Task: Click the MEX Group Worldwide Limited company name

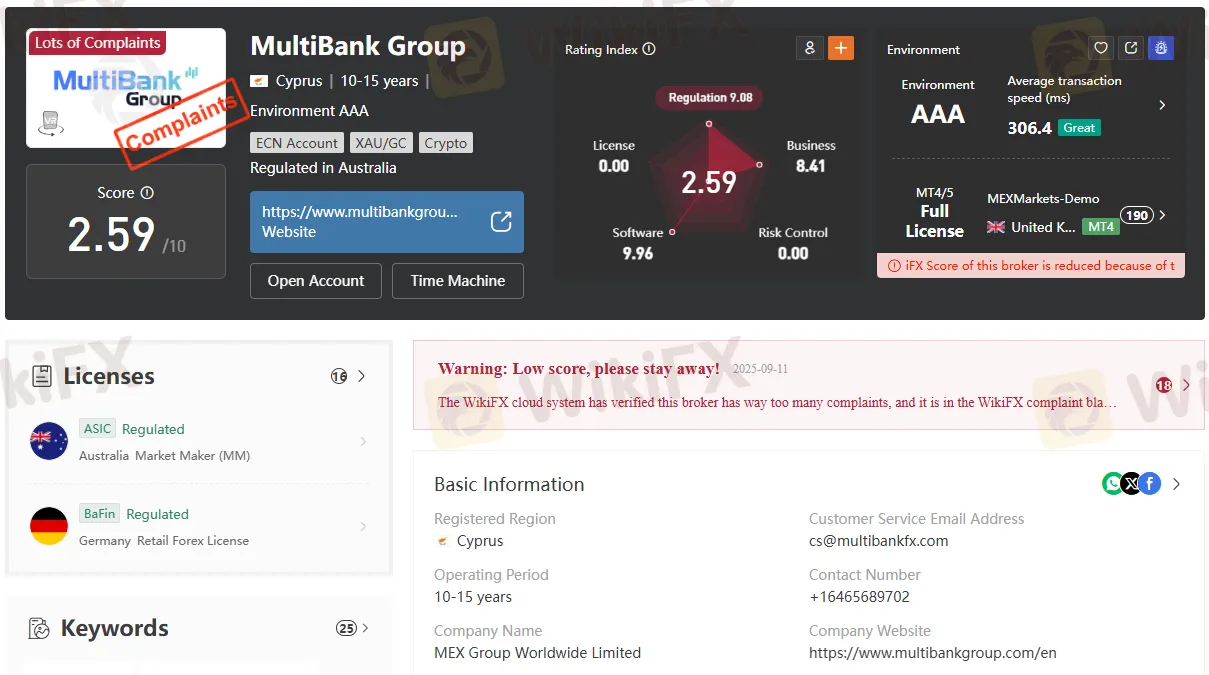Action: point(538,653)
